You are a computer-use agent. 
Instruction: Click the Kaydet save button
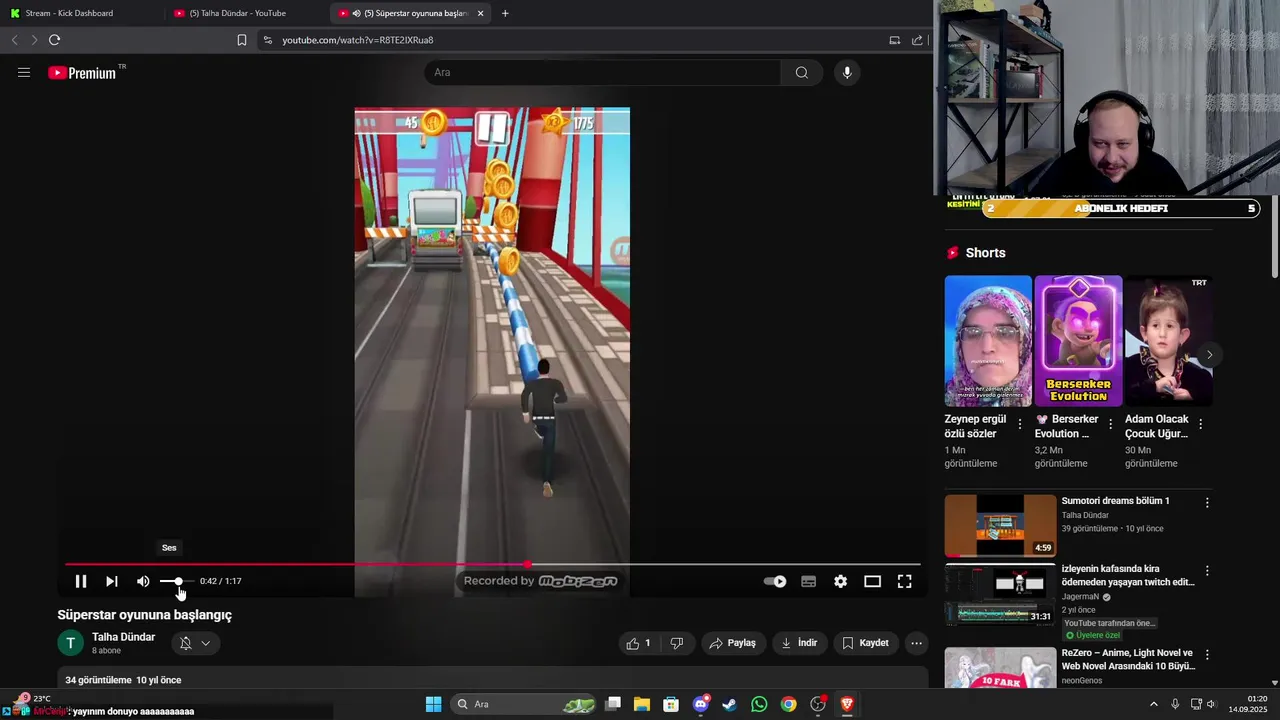click(x=865, y=643)
